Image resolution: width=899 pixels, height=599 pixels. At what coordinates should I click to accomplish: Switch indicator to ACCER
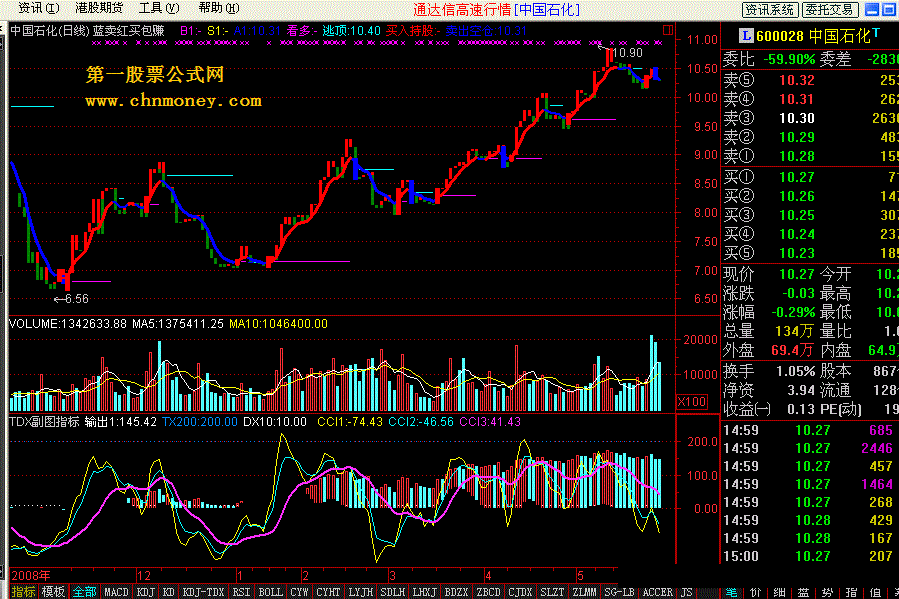click(657, 592)
